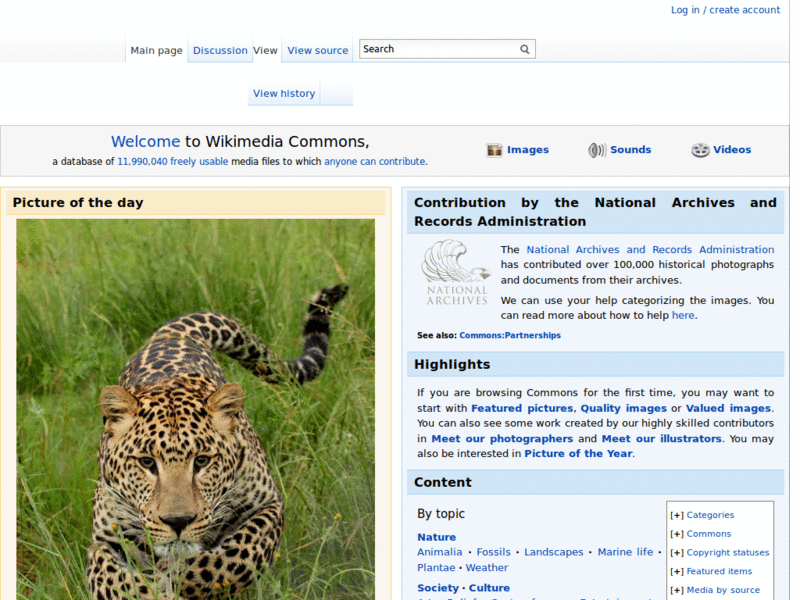This screenshot has width=800, height=600.
Task: Open the Fossils link
Action: 493,552
